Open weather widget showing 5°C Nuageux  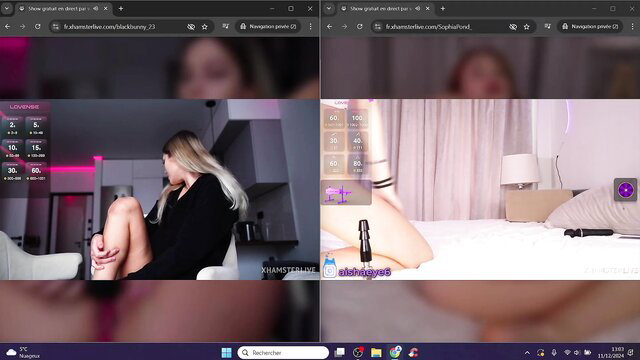23,352
